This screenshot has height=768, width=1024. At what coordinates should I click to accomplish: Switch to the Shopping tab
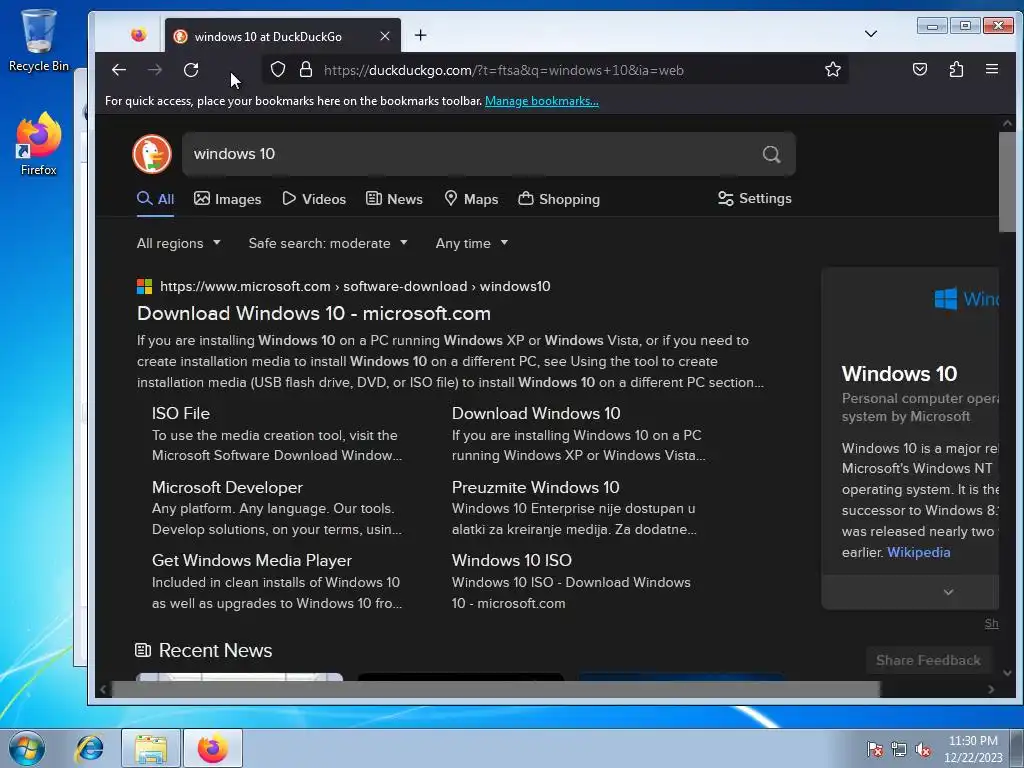click(559, 199)
